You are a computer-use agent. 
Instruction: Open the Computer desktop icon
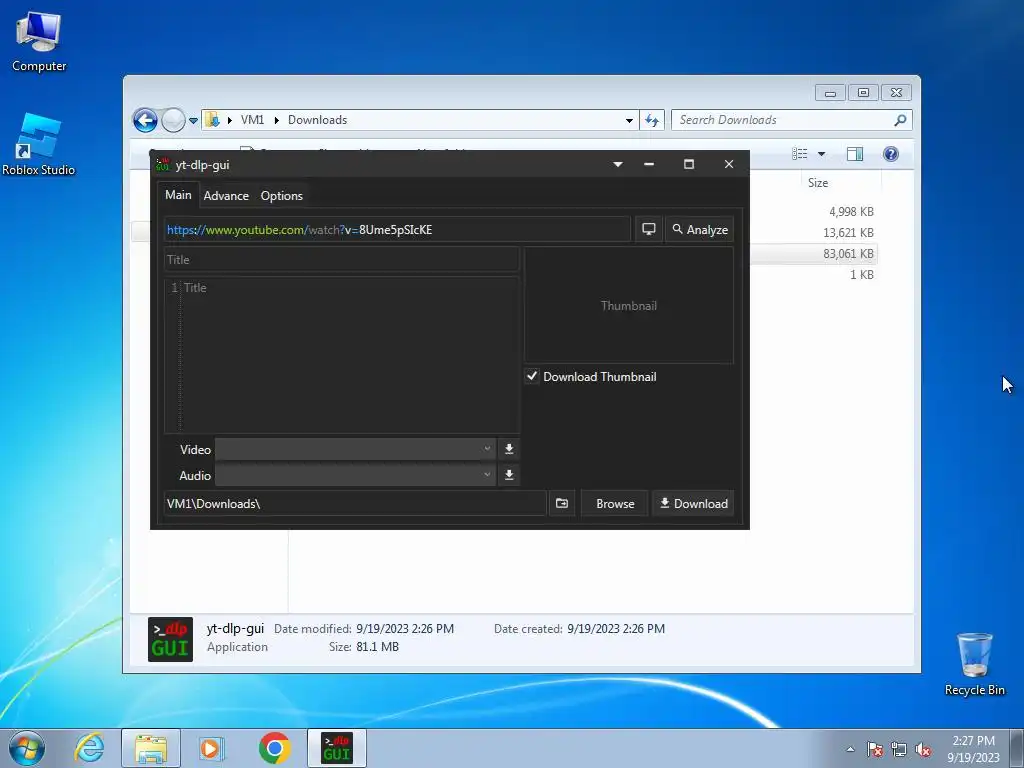[39, 42]
